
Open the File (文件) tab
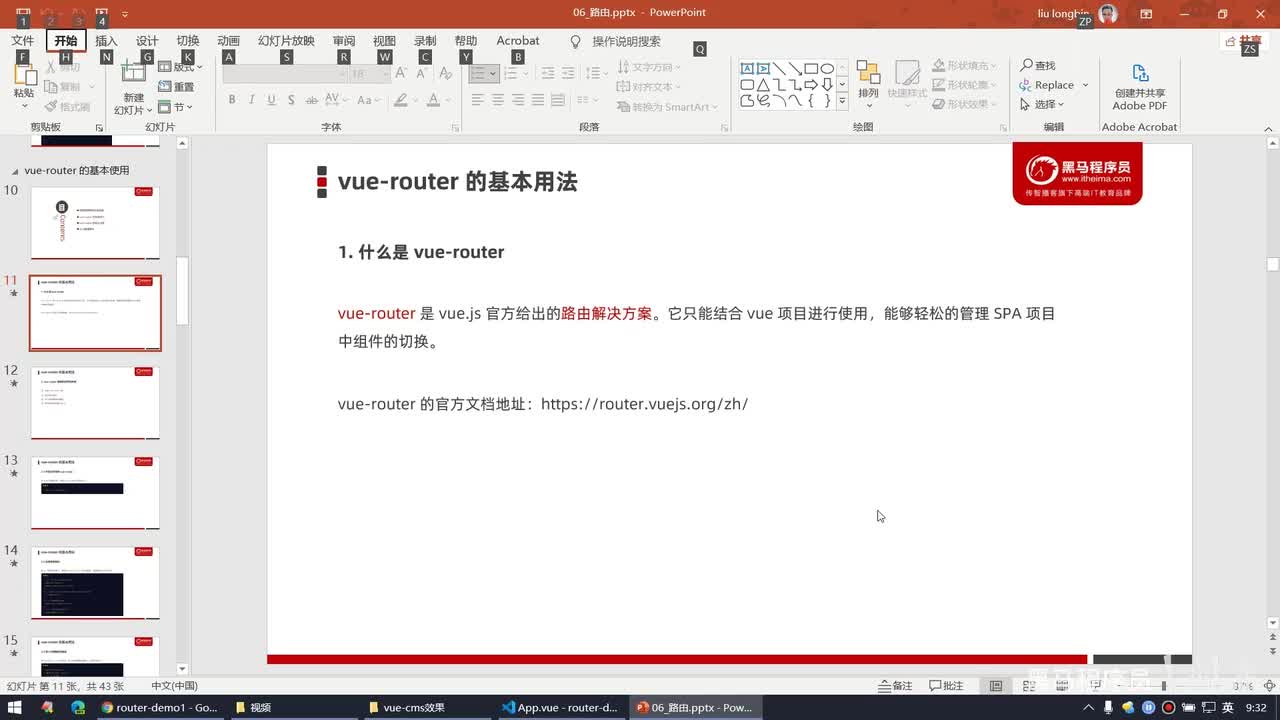coord(22,41)
